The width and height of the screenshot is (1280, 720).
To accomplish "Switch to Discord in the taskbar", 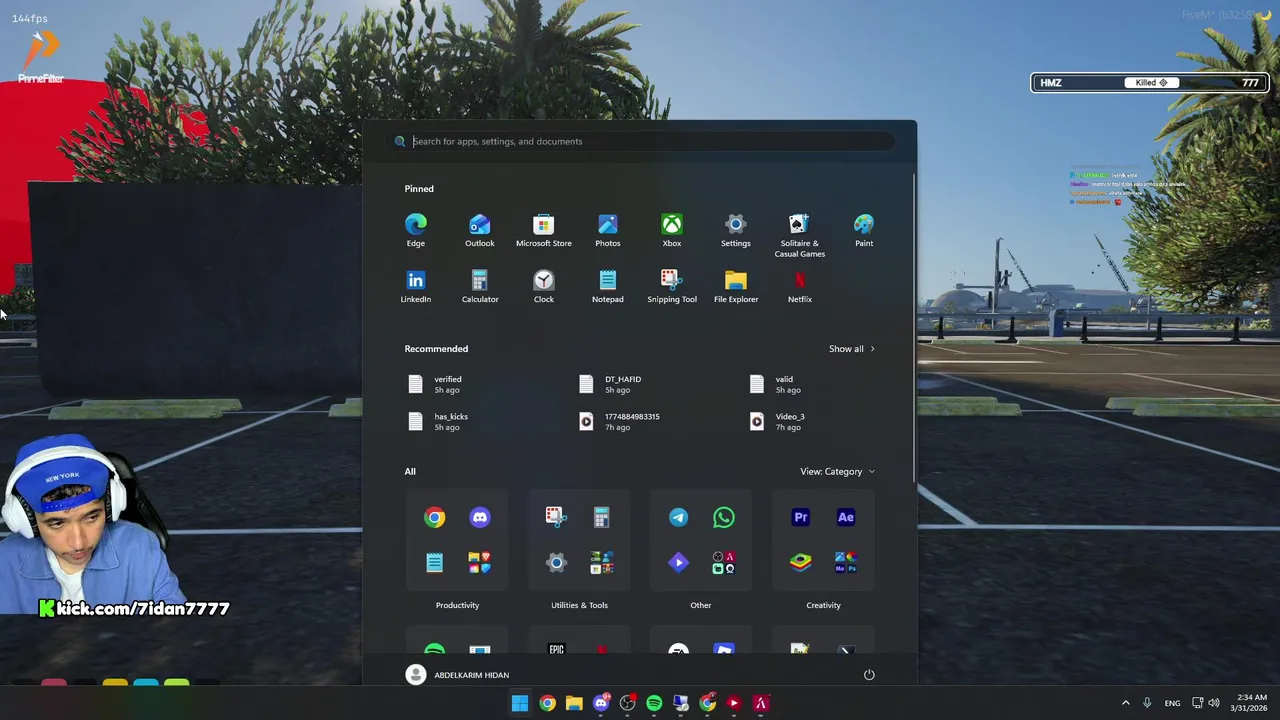I will [601, 703].
